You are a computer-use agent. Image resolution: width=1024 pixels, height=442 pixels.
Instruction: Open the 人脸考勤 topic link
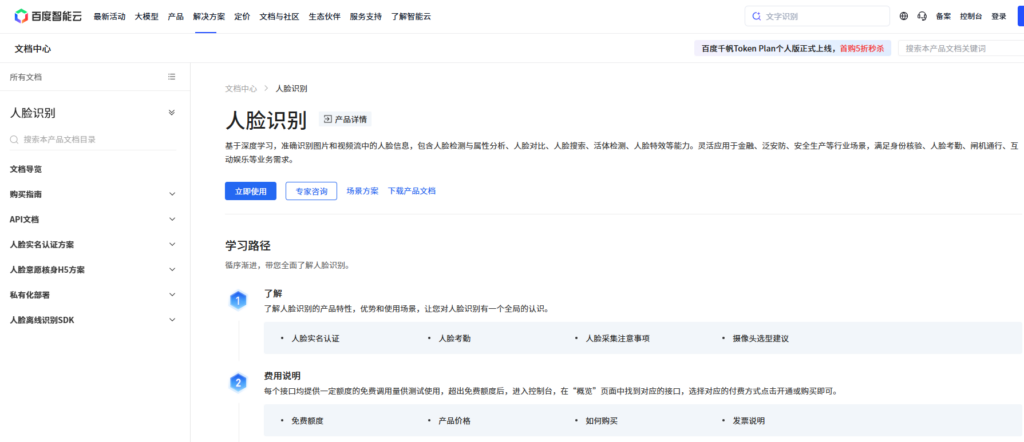click(x=455, y=338)
